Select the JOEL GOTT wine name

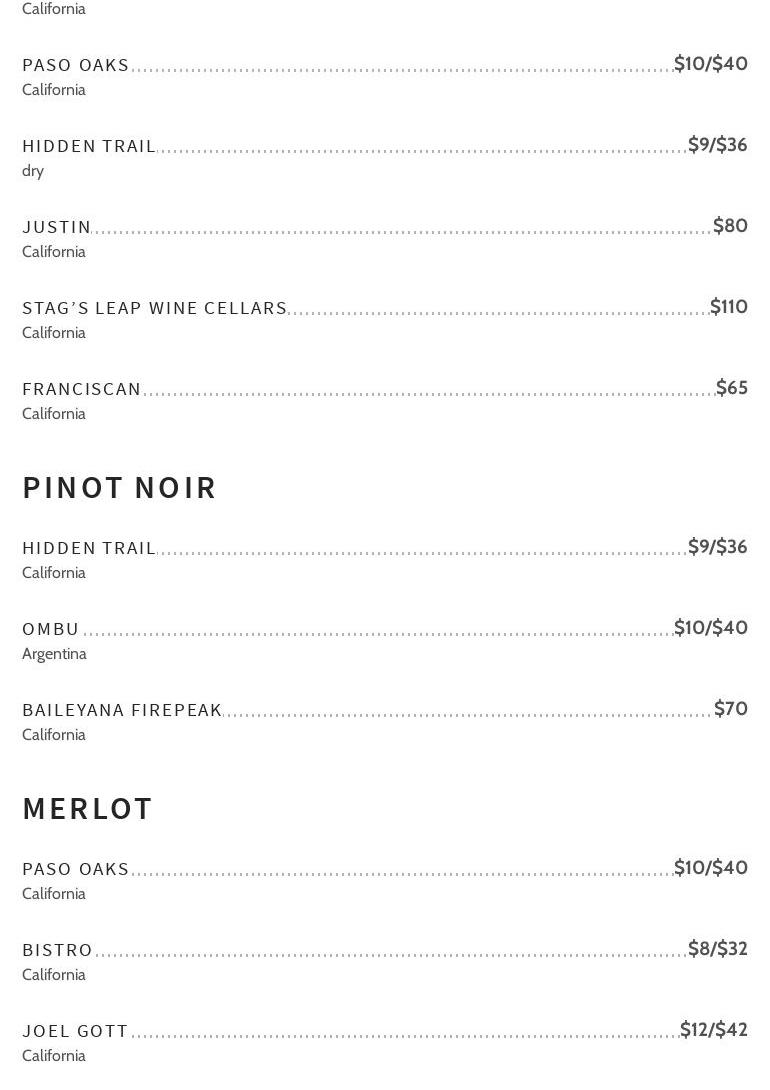[76, 1032]
